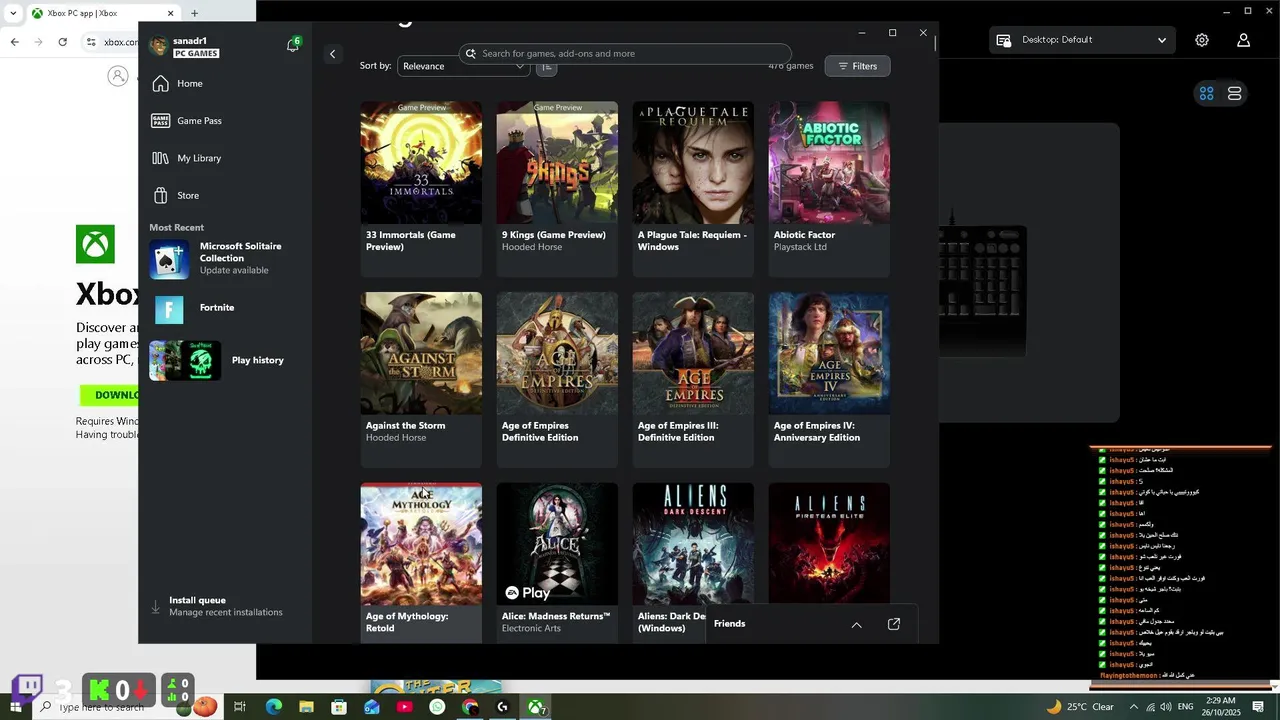Viewport: 1280px width, 720px height.
Task: Reload page in the browser window
Action: point(62,42)
